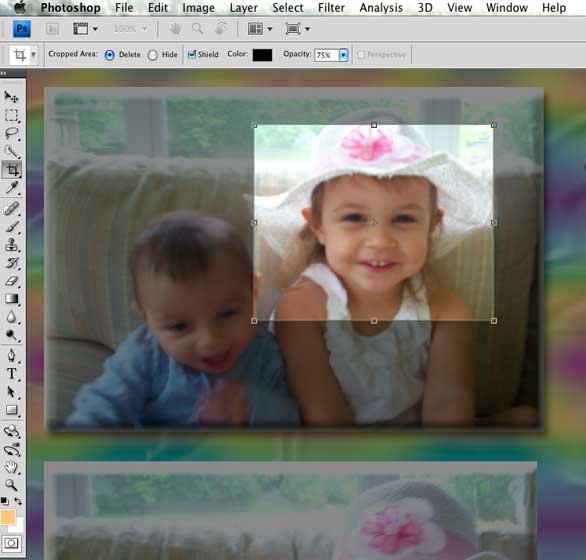Select the Eraser tool
Image resolution: width=586 pixels, height=560 pixels.
11,281
